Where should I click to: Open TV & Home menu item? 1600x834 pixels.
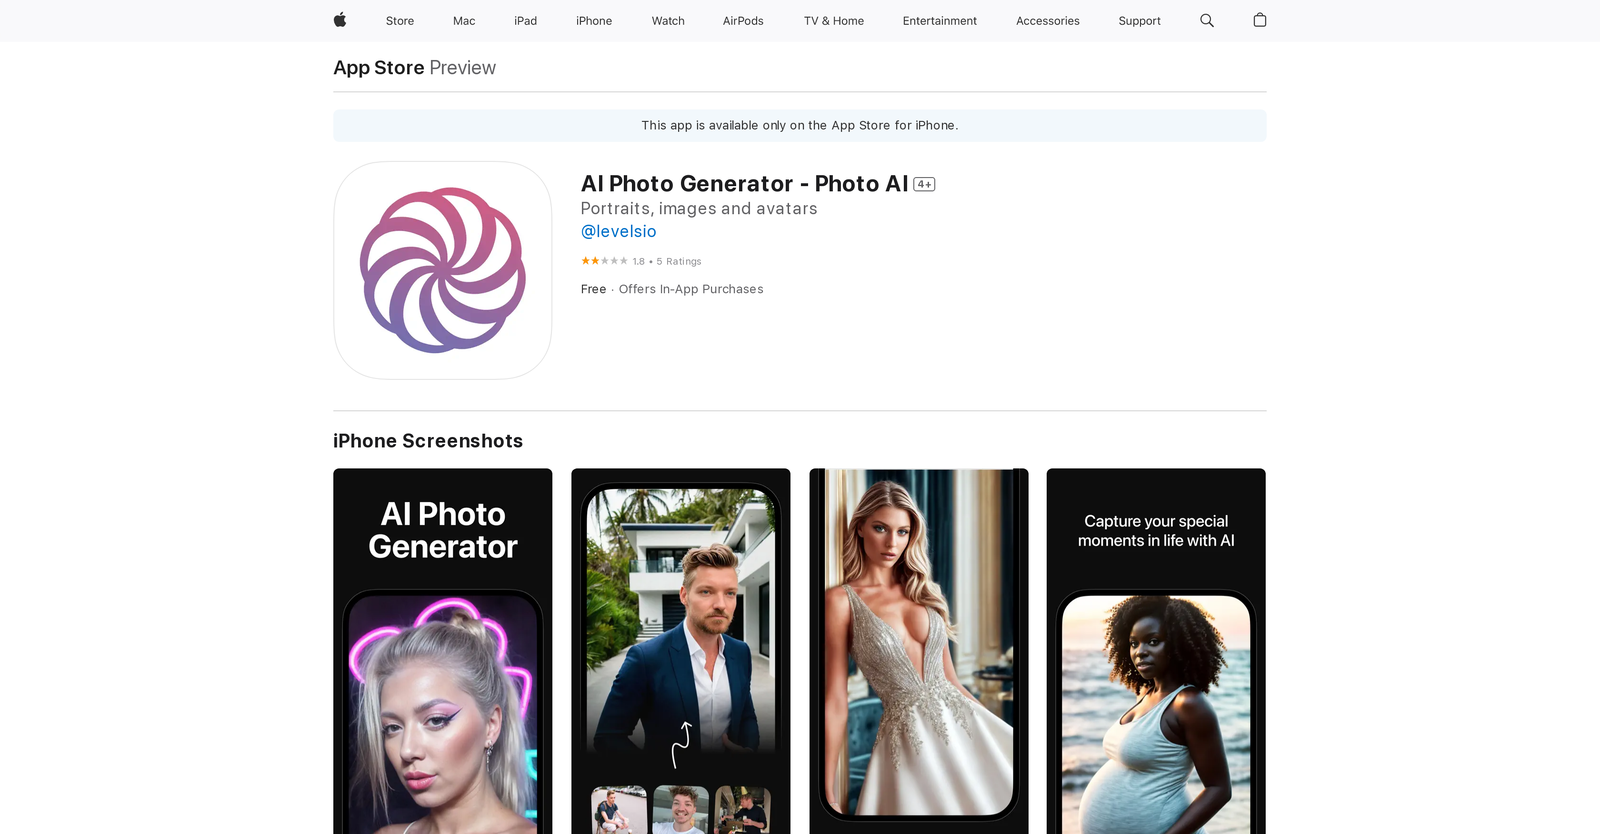834,21
